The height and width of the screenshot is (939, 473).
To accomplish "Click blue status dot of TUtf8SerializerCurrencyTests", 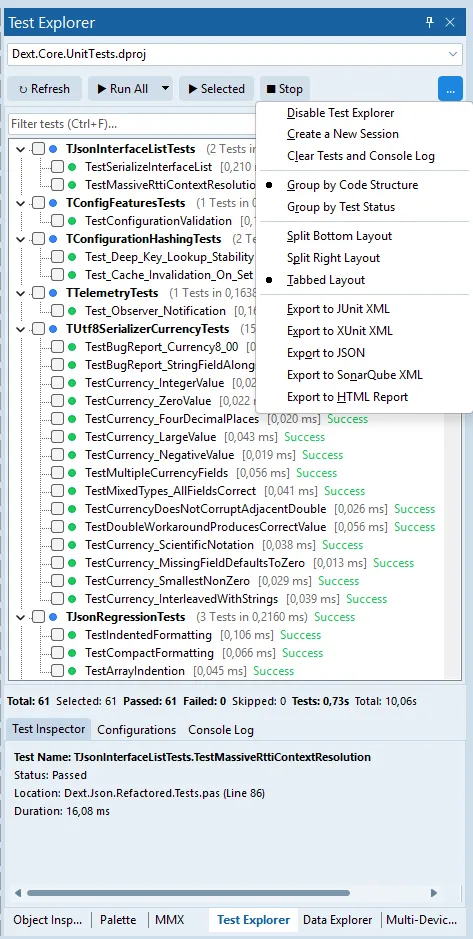I will click(x=54, y=329).
